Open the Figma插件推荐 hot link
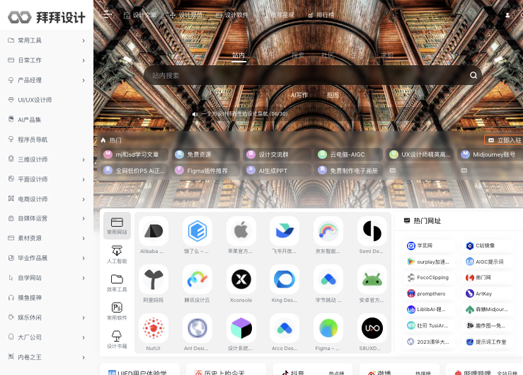This screenshot has width=523, height=375. 206,170
